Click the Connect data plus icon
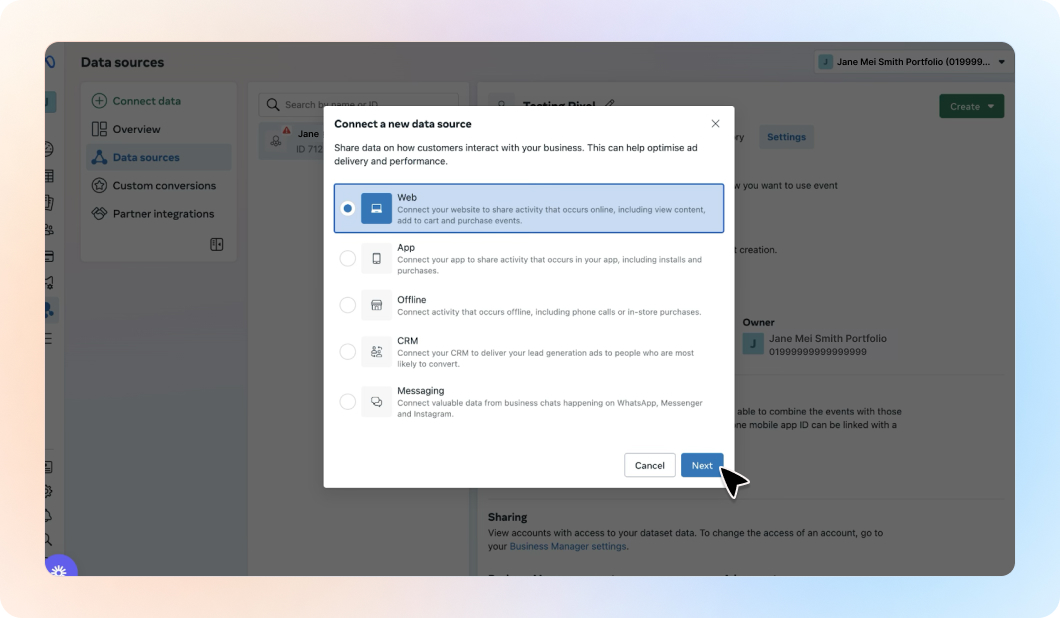1060x618 pixels. tap(99, 101)
